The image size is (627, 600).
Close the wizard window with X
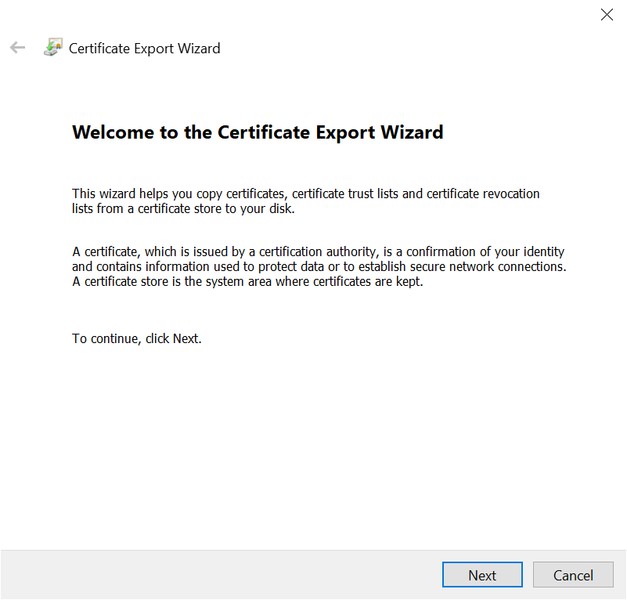click(x=607, y=15)
